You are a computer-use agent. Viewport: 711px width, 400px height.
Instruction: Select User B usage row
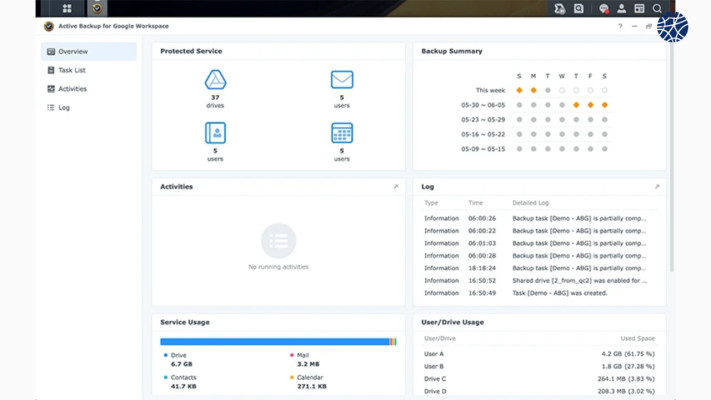[x=539, y=366]
